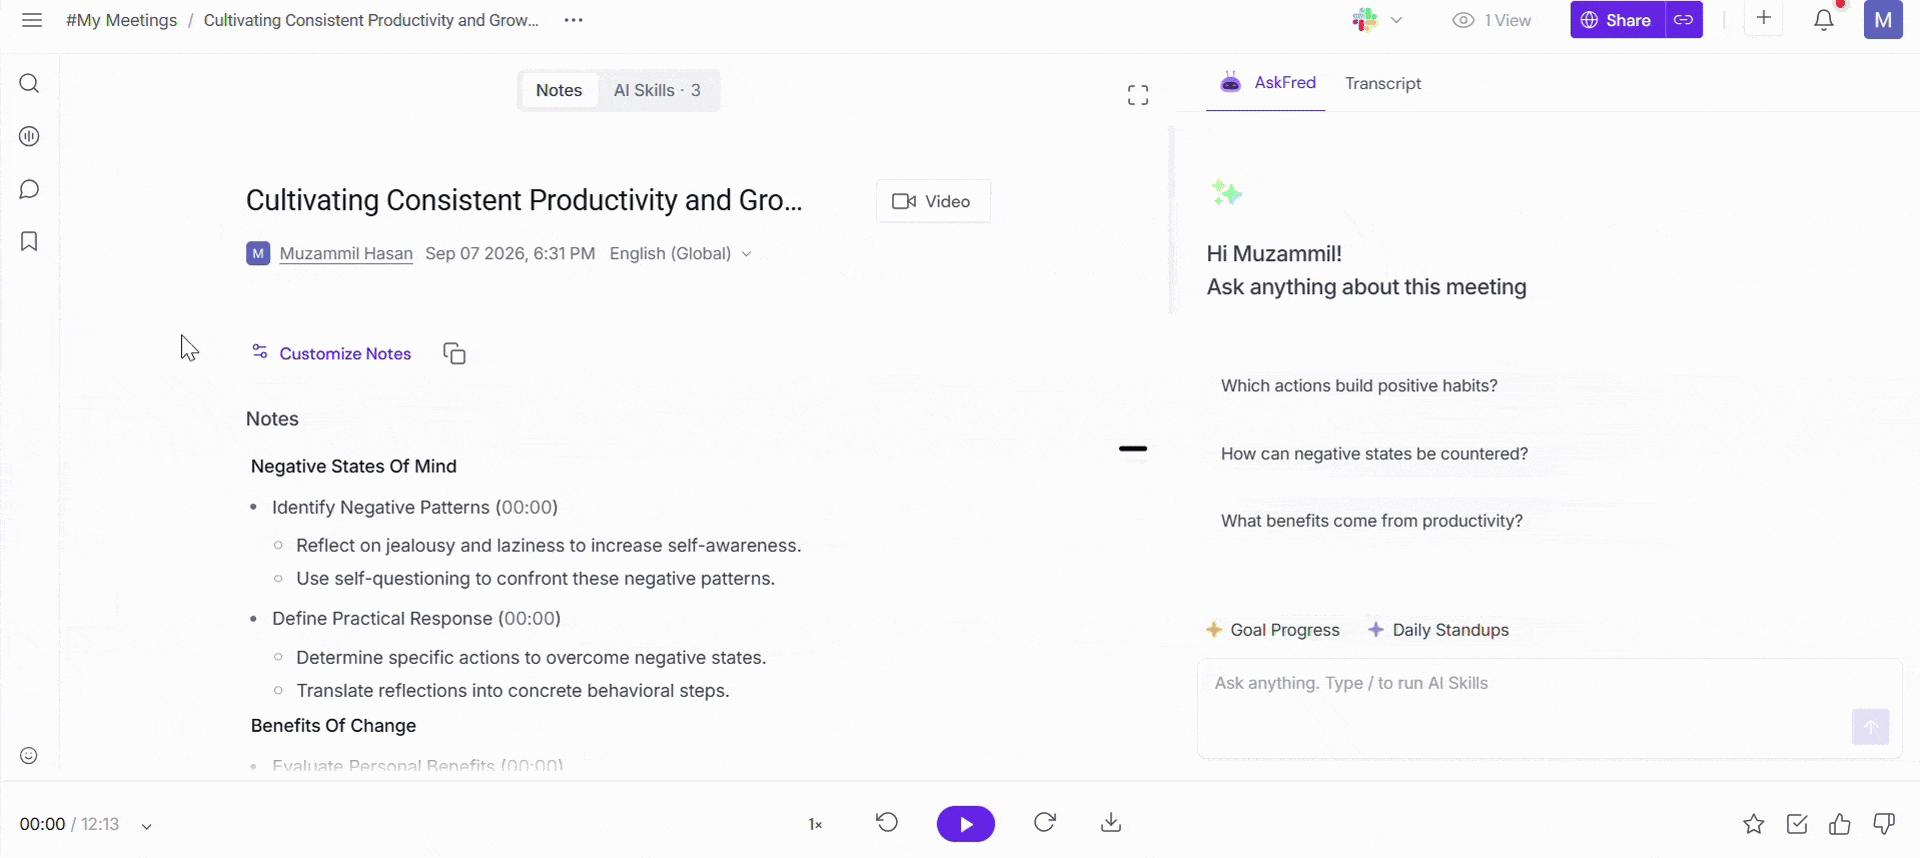Open the three-dot more options menu
The height and width of the screenshot is (858, 1920).
coord(573,20)
